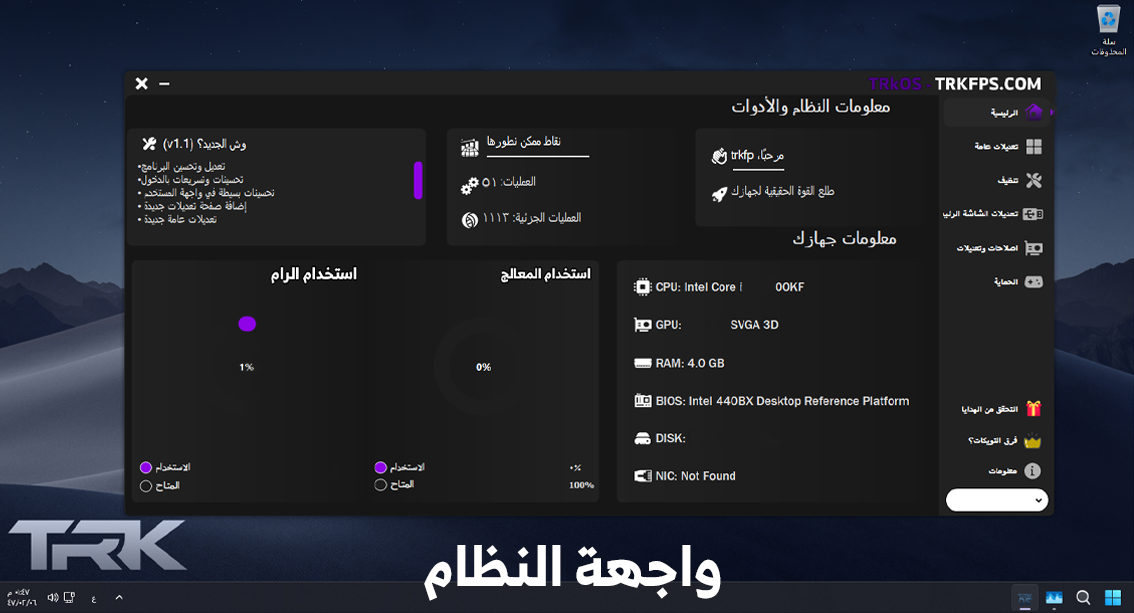Click the NIC network card icon
Image resolution: width=1134 pixels, height=613 pixels.
pos(642,476)
